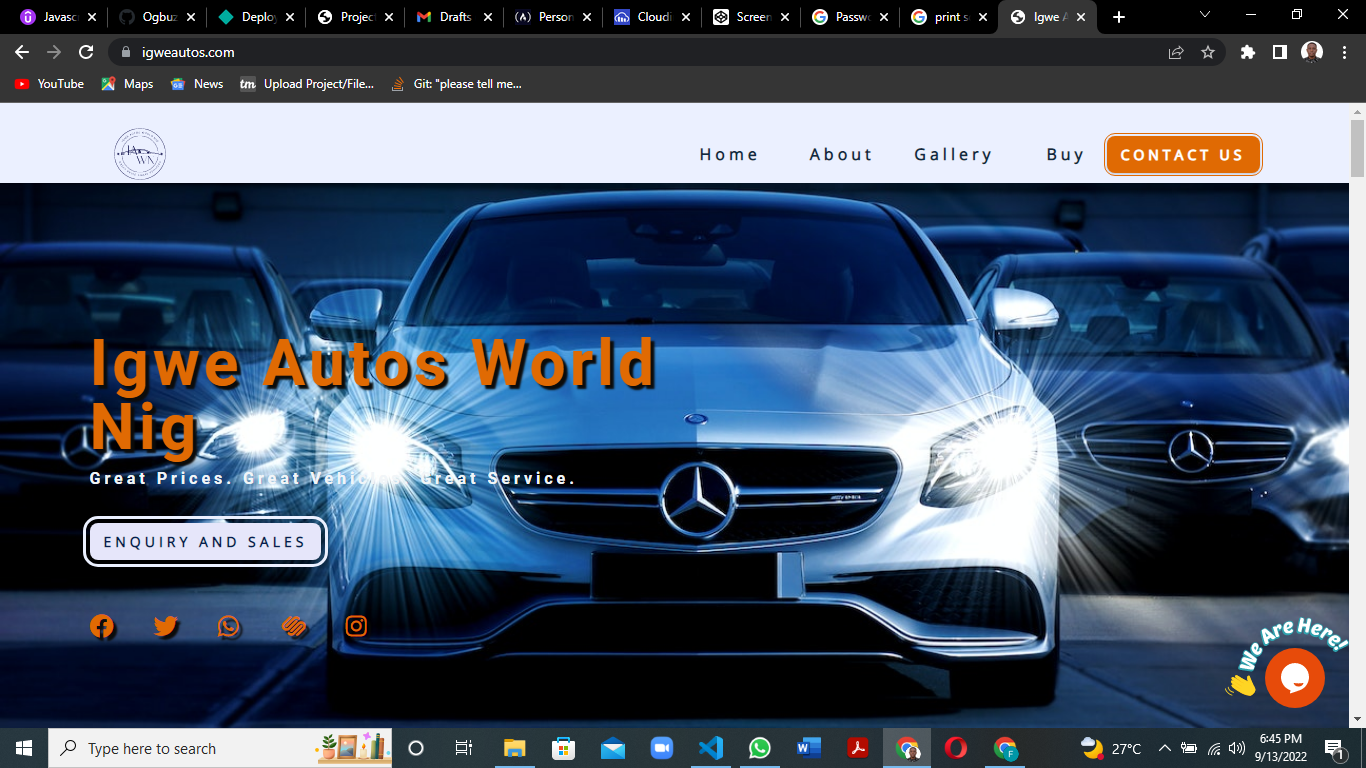Viewport: 1366px width, 768px height.
Task: Open Task View on the taskbar
Action: click(x=464, y=748)
